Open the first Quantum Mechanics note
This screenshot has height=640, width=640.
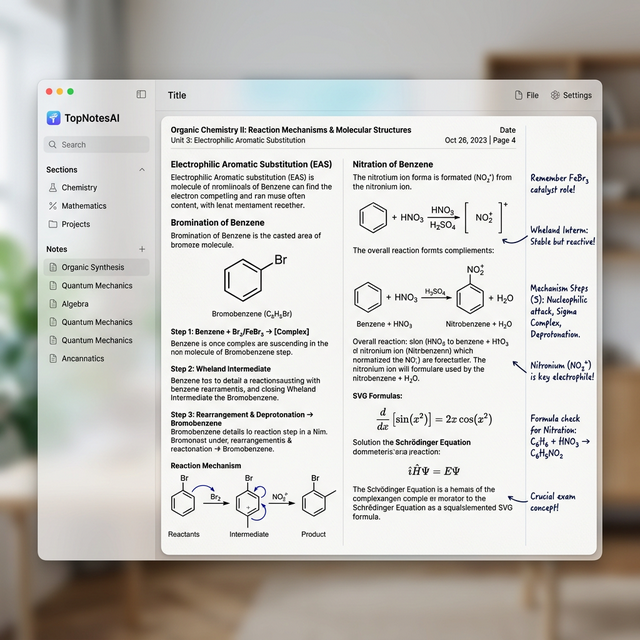(96, 285)
